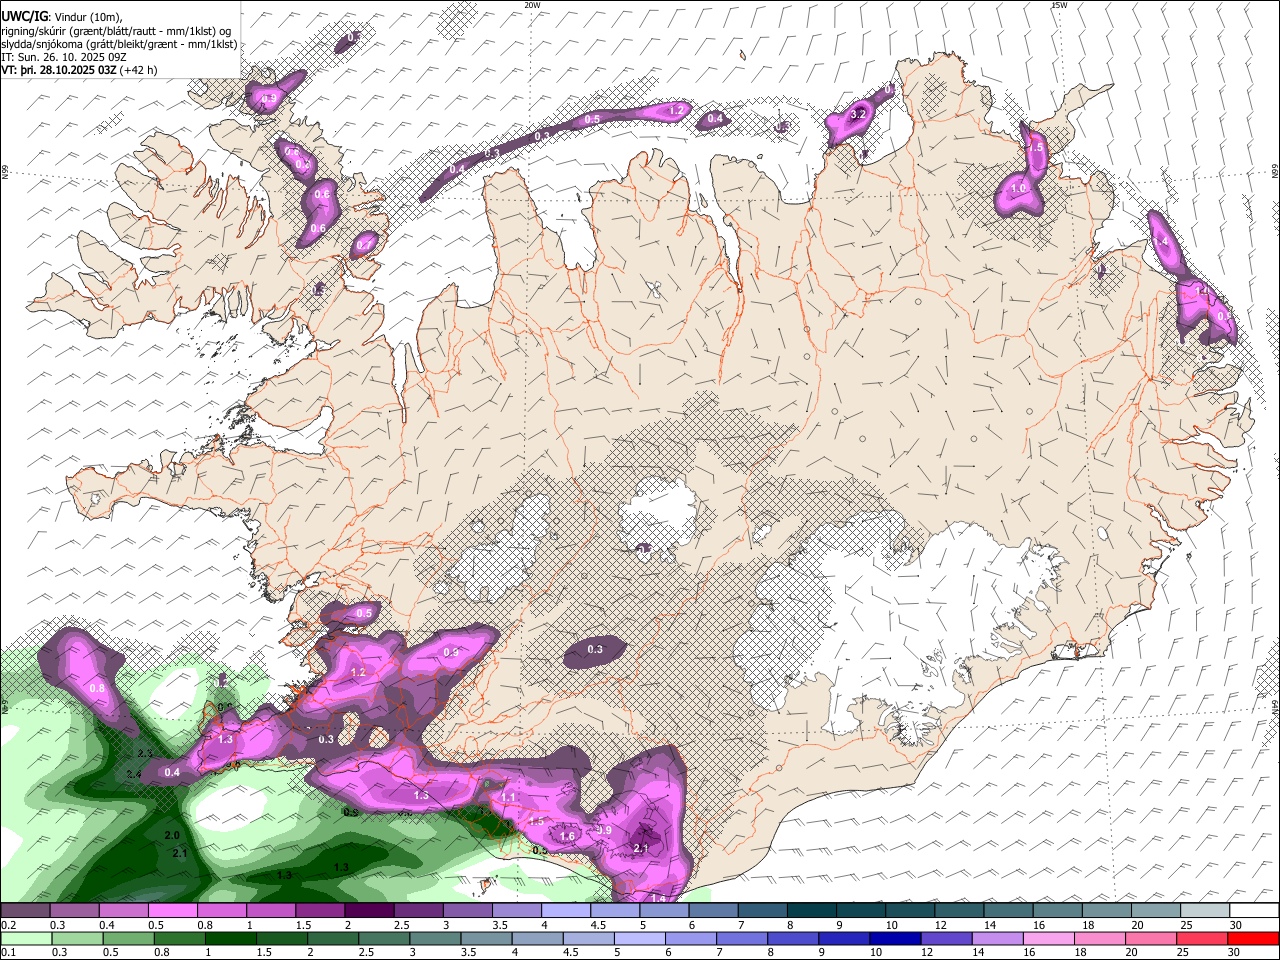1280x960 pixels.
Task: Click the '2.4' precipitation value on the map
Action: coord(135,774)
